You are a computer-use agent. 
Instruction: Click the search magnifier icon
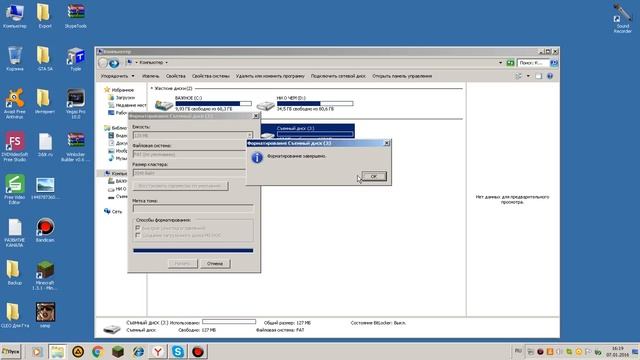click(553, 63)
